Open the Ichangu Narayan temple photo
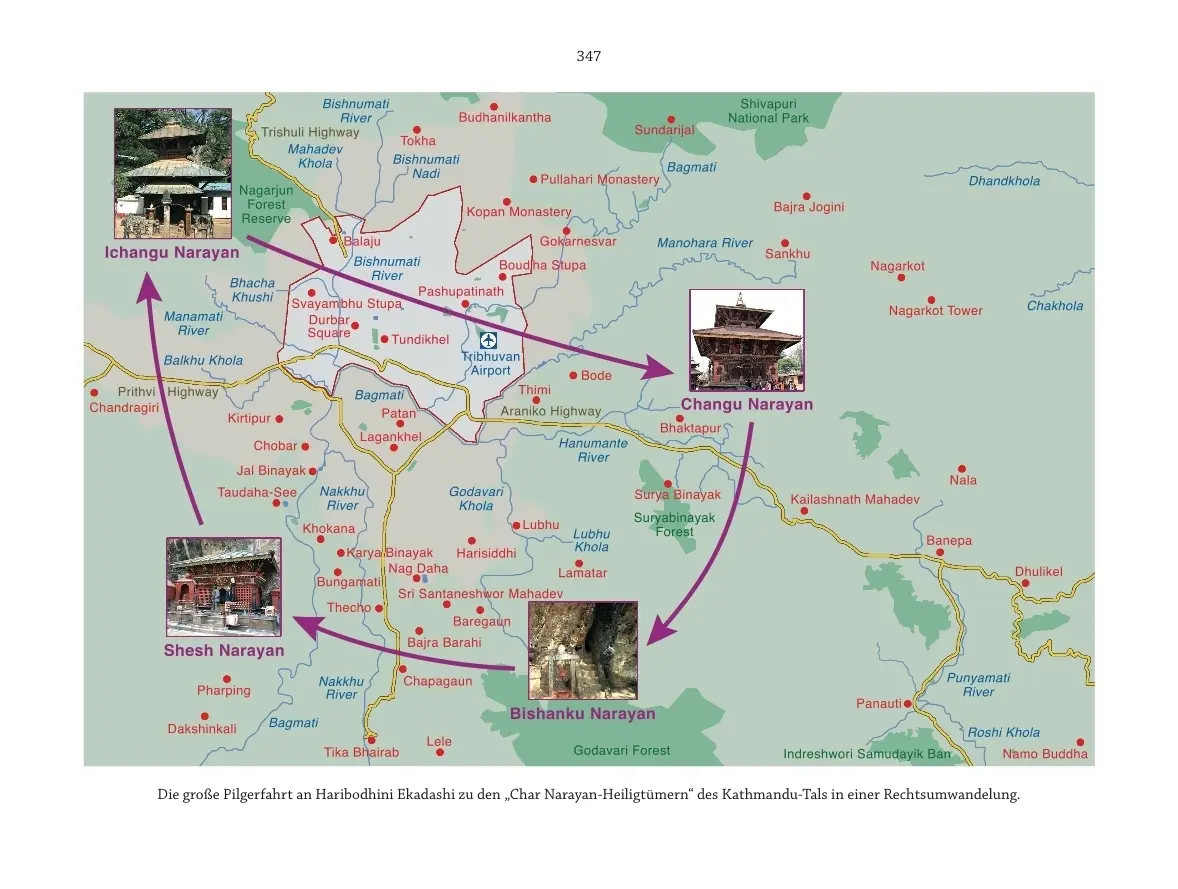 tap(173, 173)
